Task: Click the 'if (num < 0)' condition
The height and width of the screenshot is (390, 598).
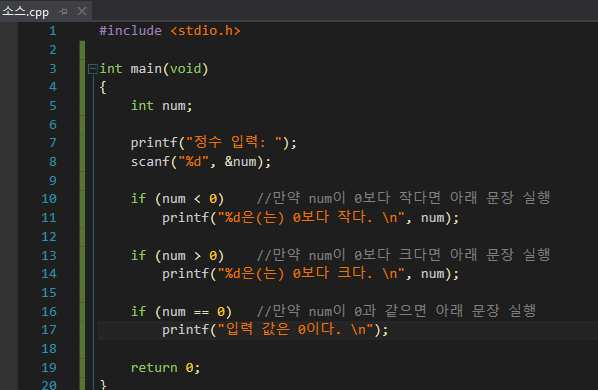Action: click(177, 199)
